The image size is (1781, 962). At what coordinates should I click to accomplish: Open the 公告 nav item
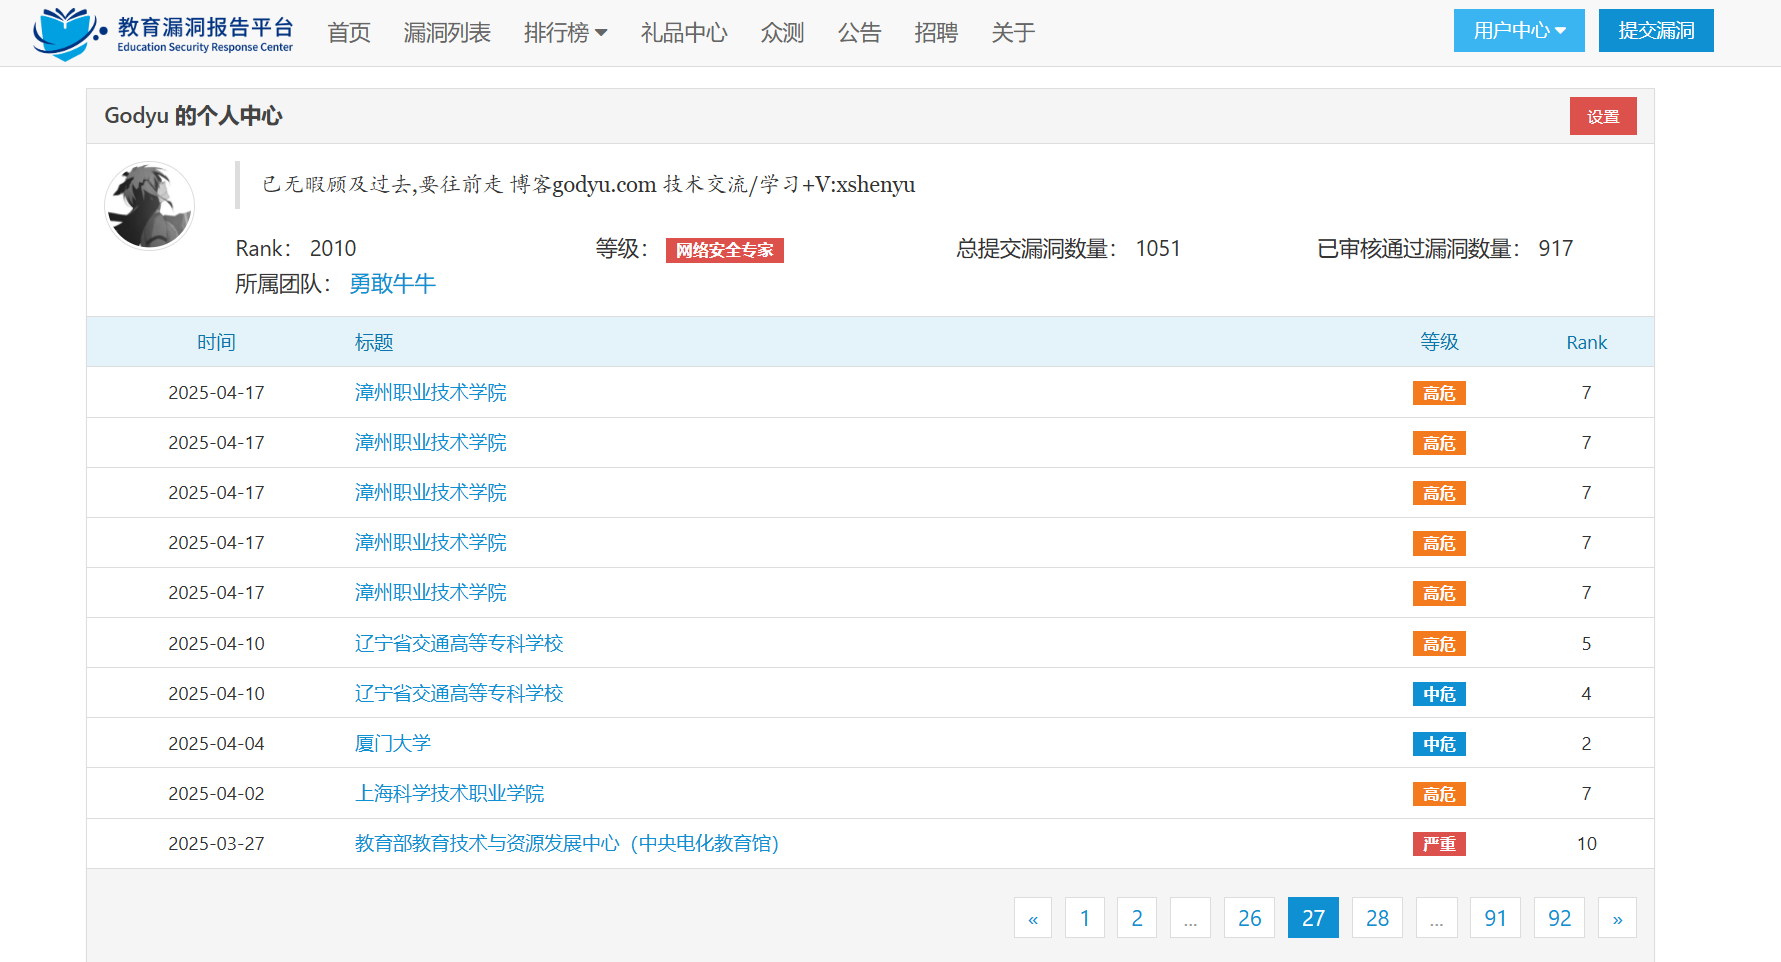click(859, 33)
